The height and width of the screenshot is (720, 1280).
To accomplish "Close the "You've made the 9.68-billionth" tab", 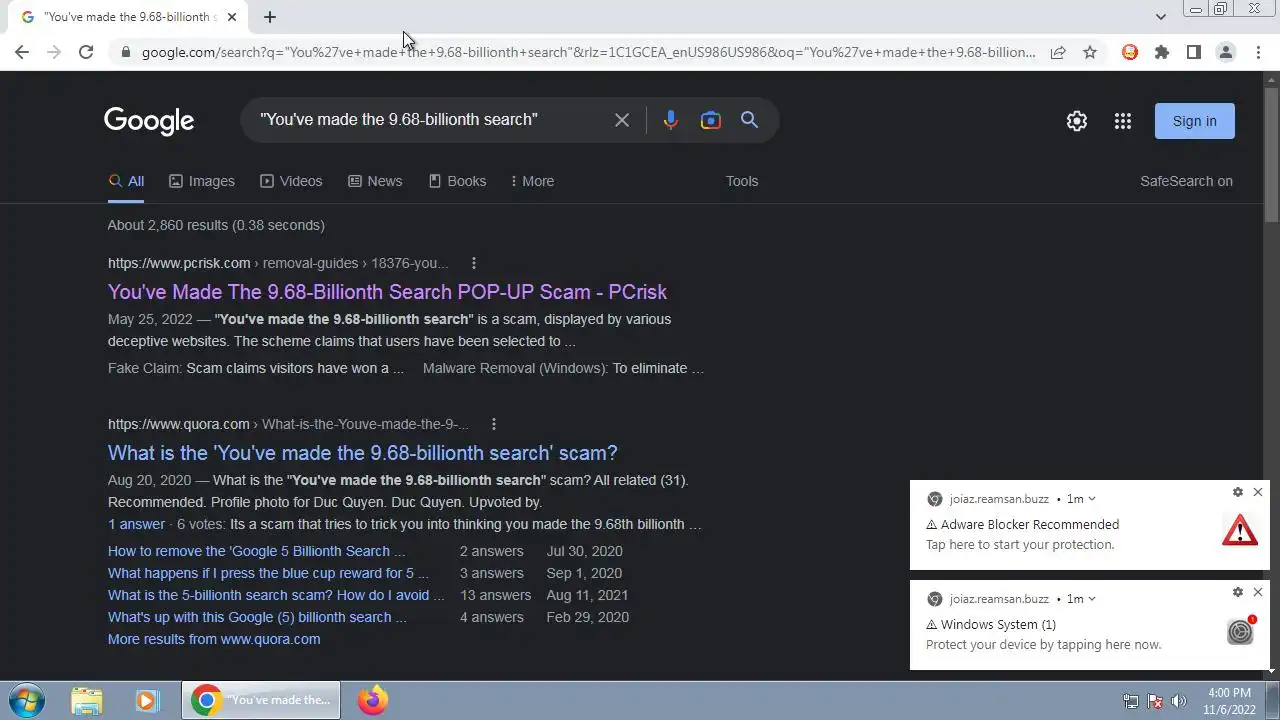I will tap(232, 17).
